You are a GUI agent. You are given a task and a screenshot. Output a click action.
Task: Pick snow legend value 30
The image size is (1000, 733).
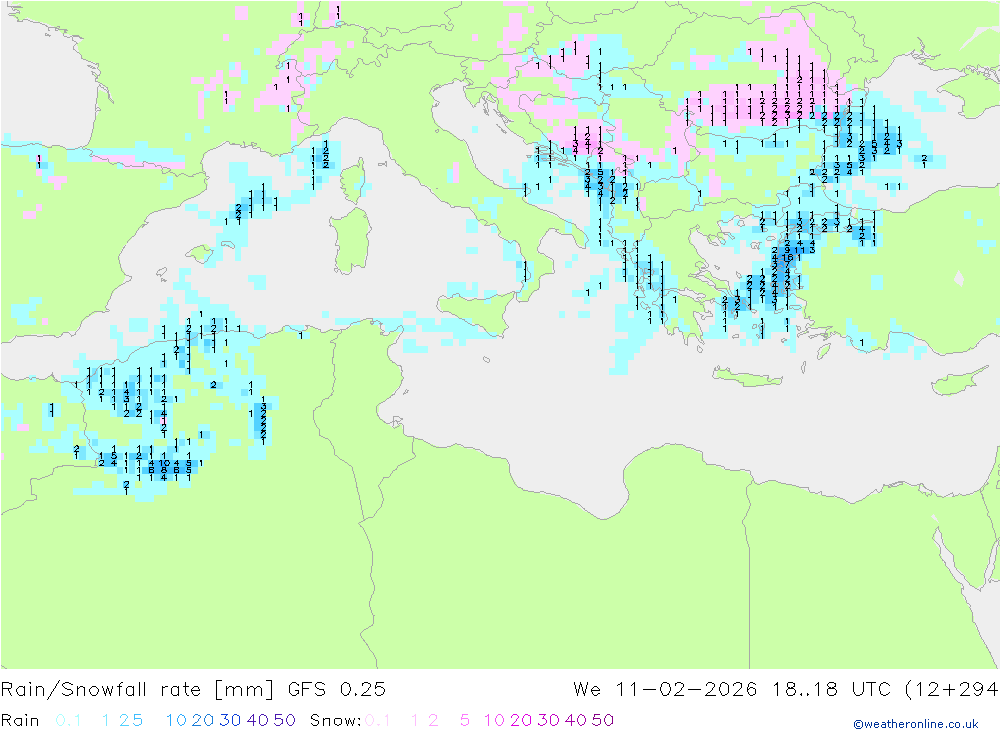tap(548, 720)
